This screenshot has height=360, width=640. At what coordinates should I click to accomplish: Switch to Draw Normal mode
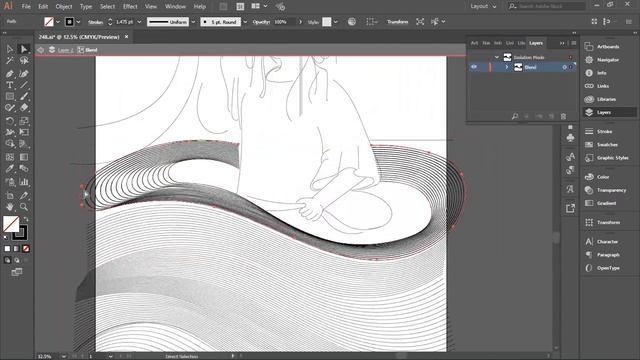[x=7, y=260]
